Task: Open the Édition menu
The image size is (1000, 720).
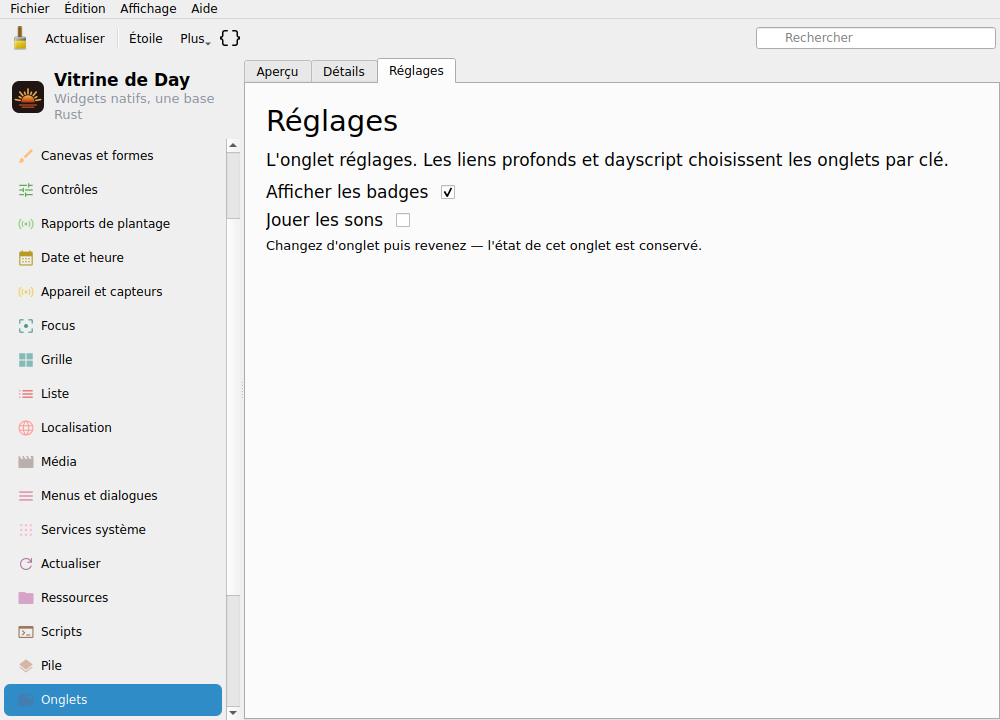Action: point(85,8)
